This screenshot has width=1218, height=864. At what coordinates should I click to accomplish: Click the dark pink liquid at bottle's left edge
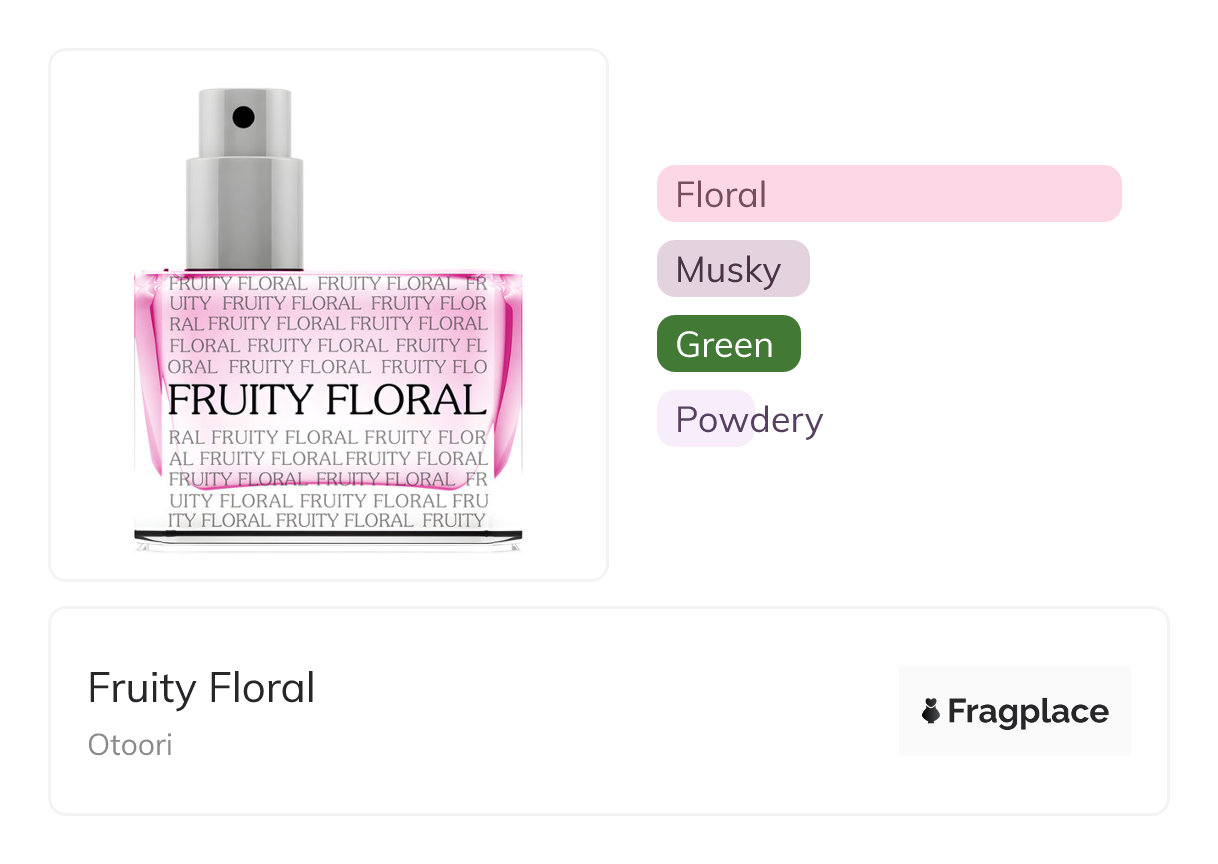[x=148, y=370]
